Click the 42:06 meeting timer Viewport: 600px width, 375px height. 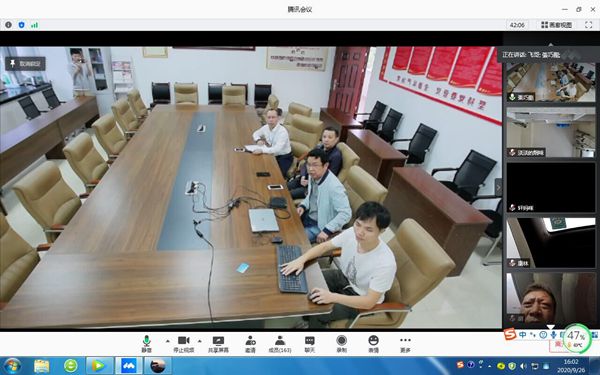click(517, 25)
